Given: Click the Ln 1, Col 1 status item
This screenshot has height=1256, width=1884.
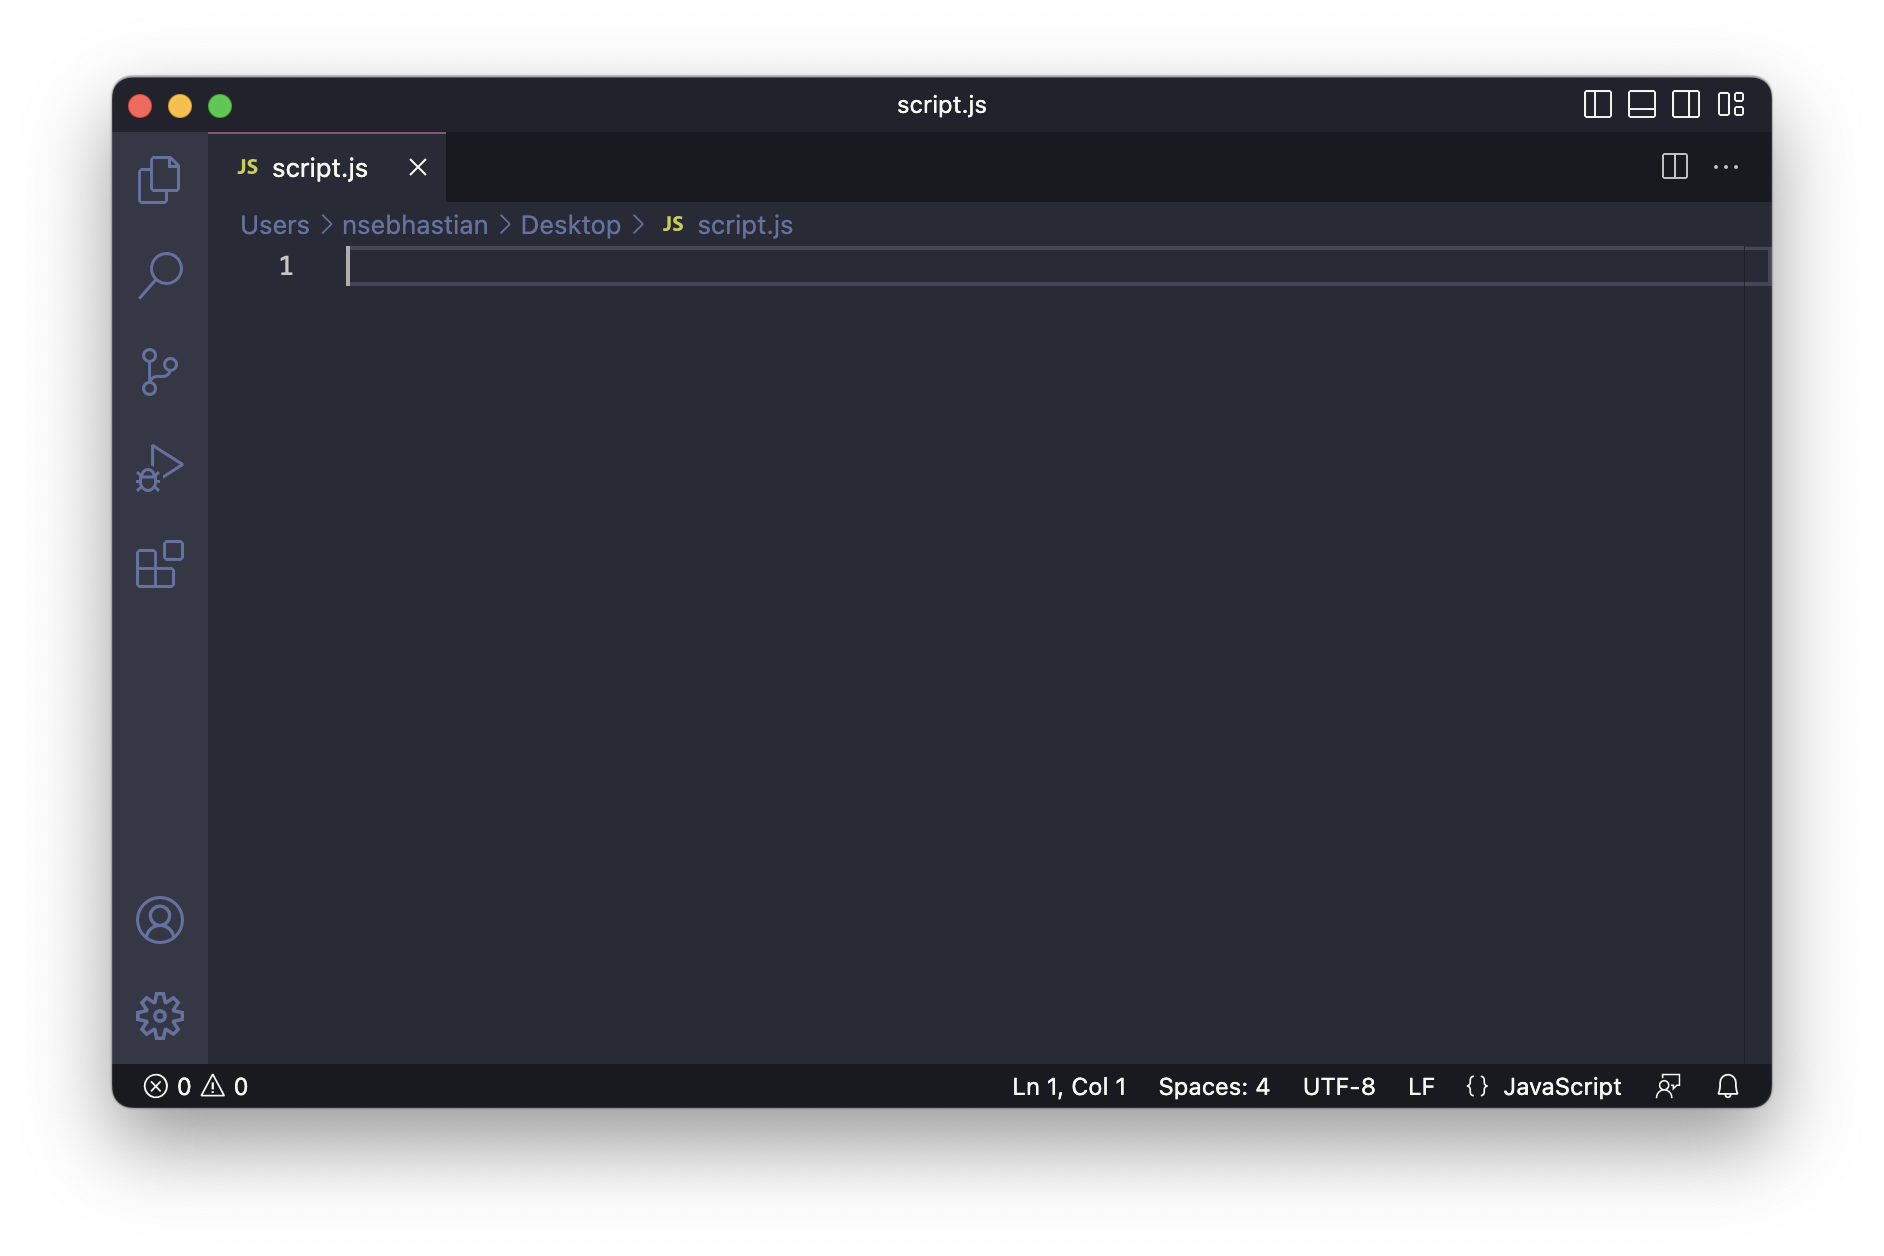Looking at the screenshot, I should pyautogui.click(x=1069, y=1086).
